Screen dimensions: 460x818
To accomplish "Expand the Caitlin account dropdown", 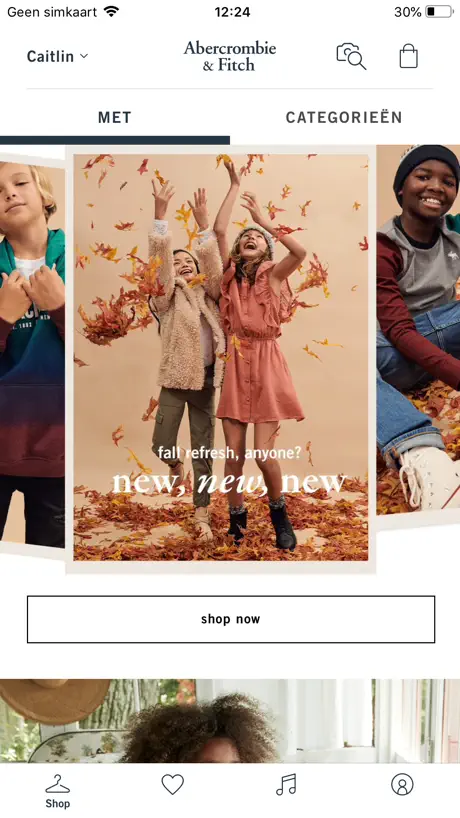I will (57, 56).
